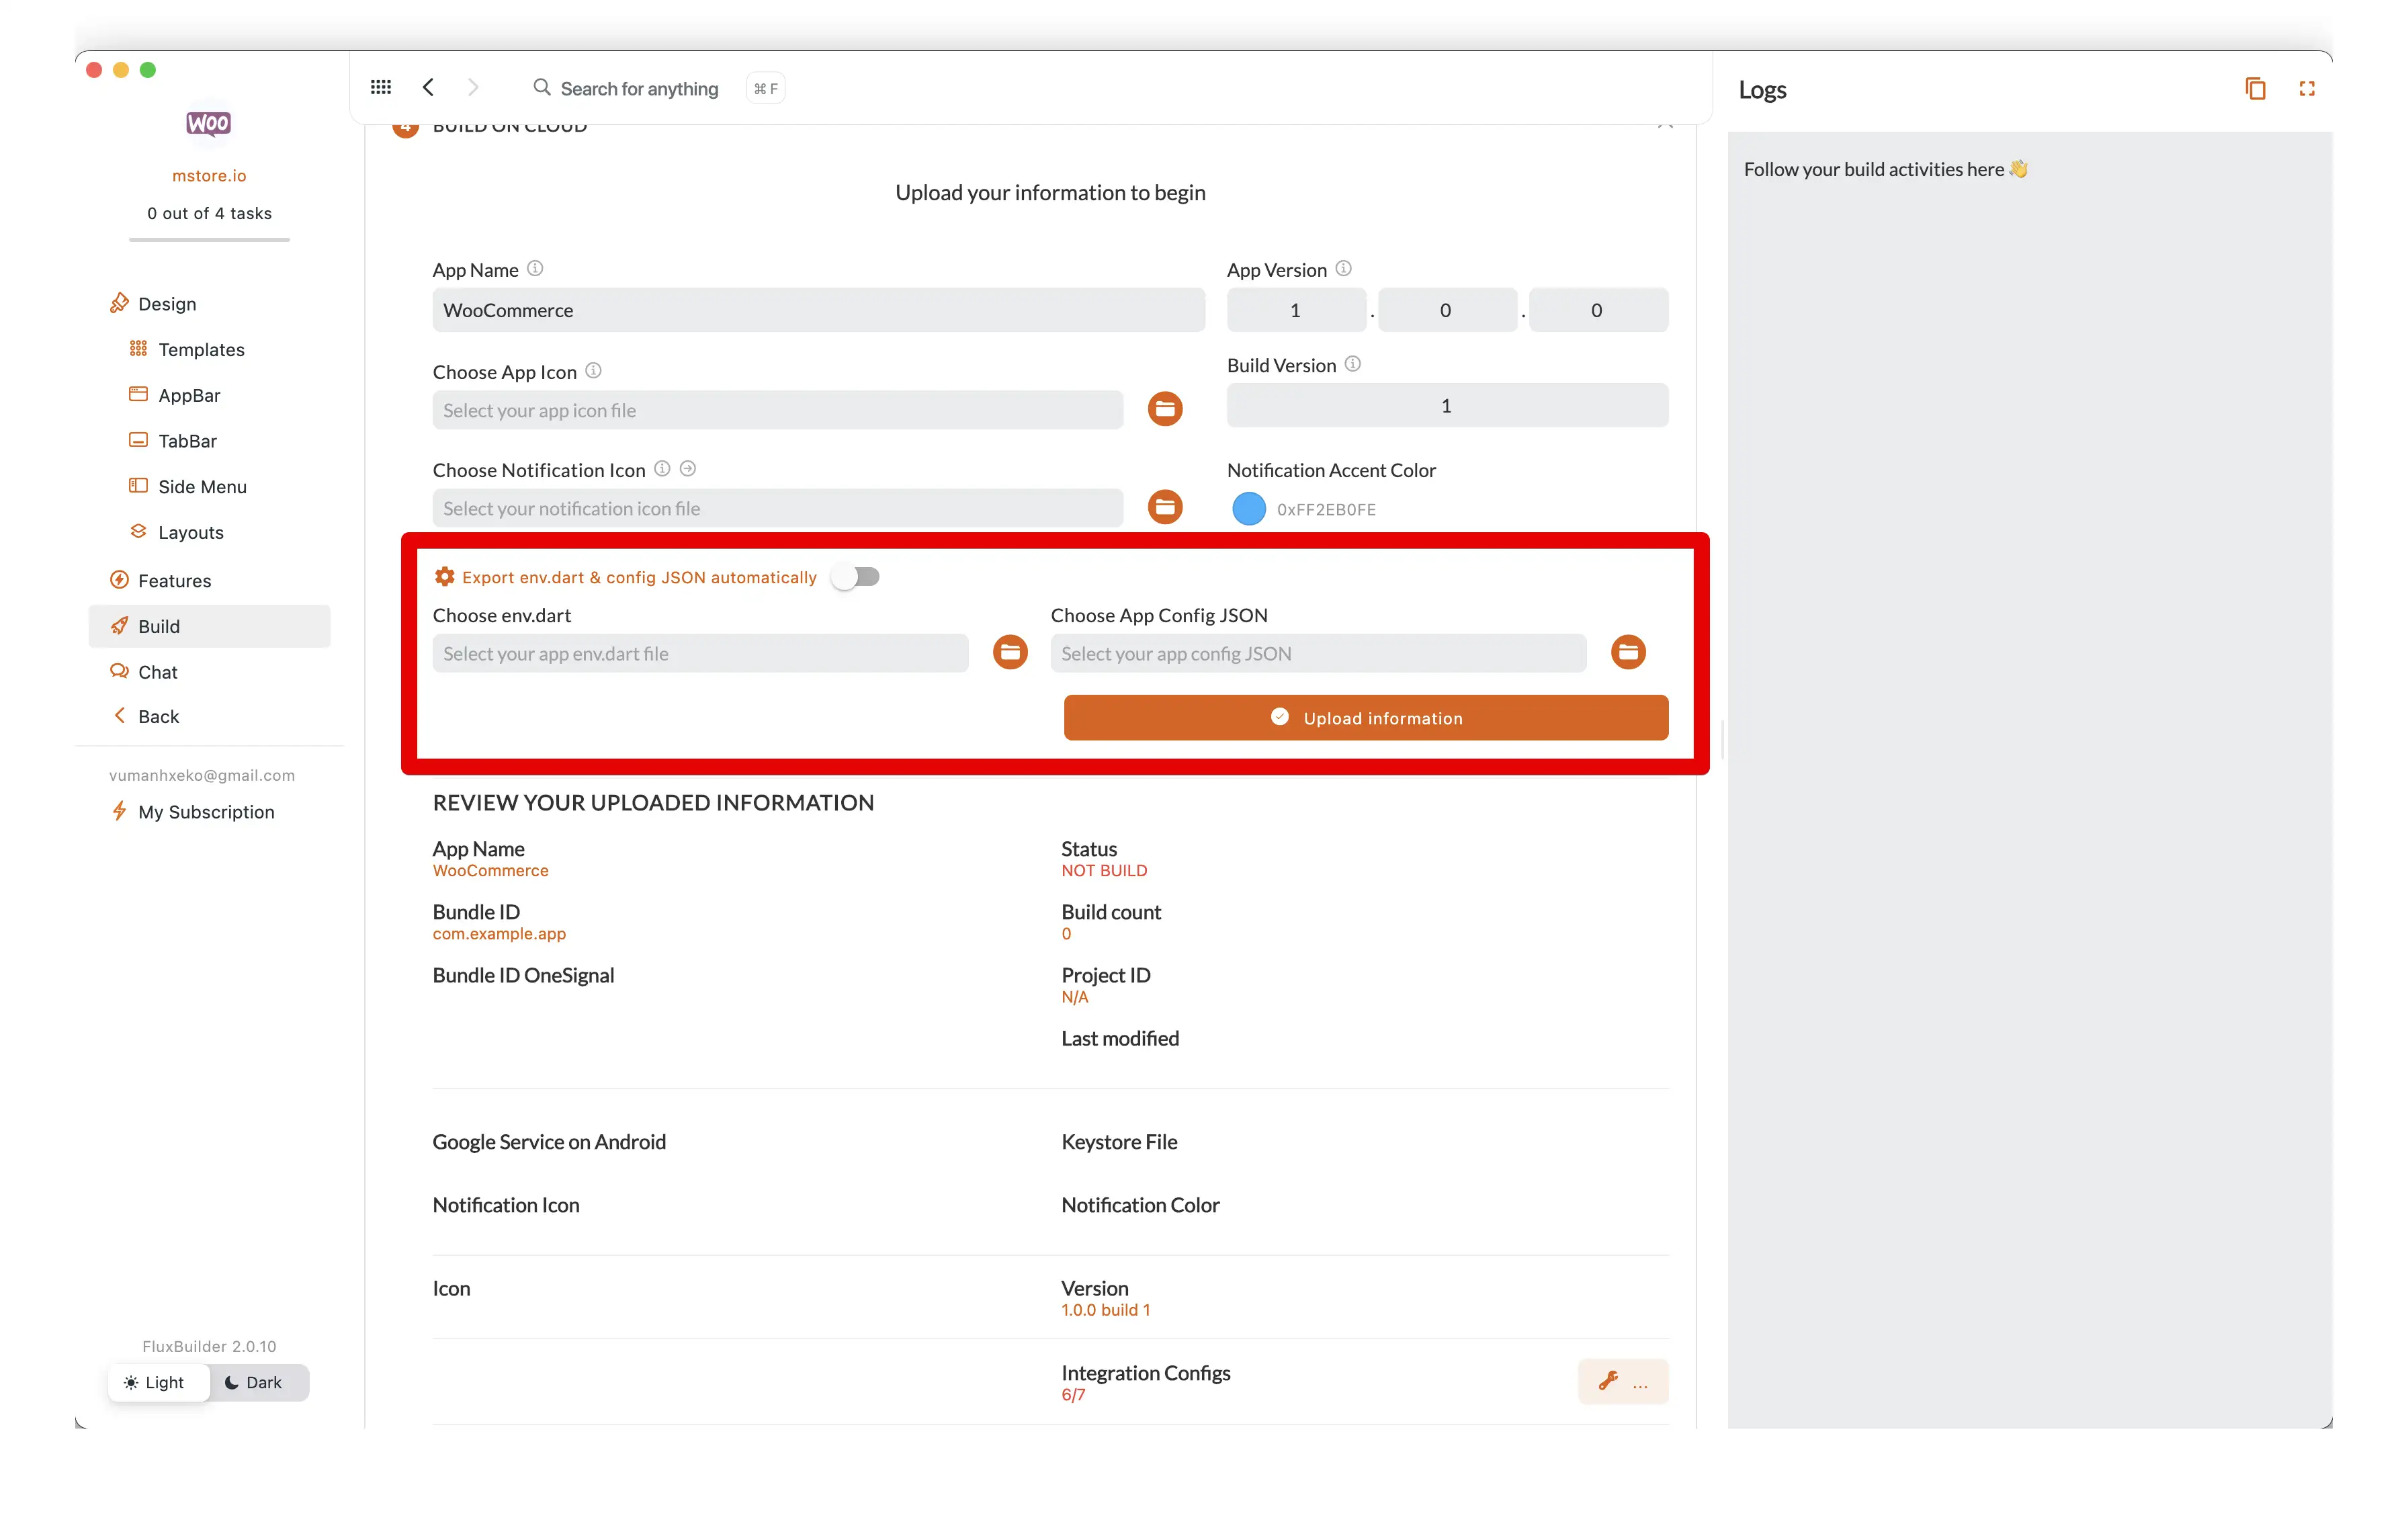Open the apps grid icon
This screenshot has height=1528, width=2408.
point(380,88)
